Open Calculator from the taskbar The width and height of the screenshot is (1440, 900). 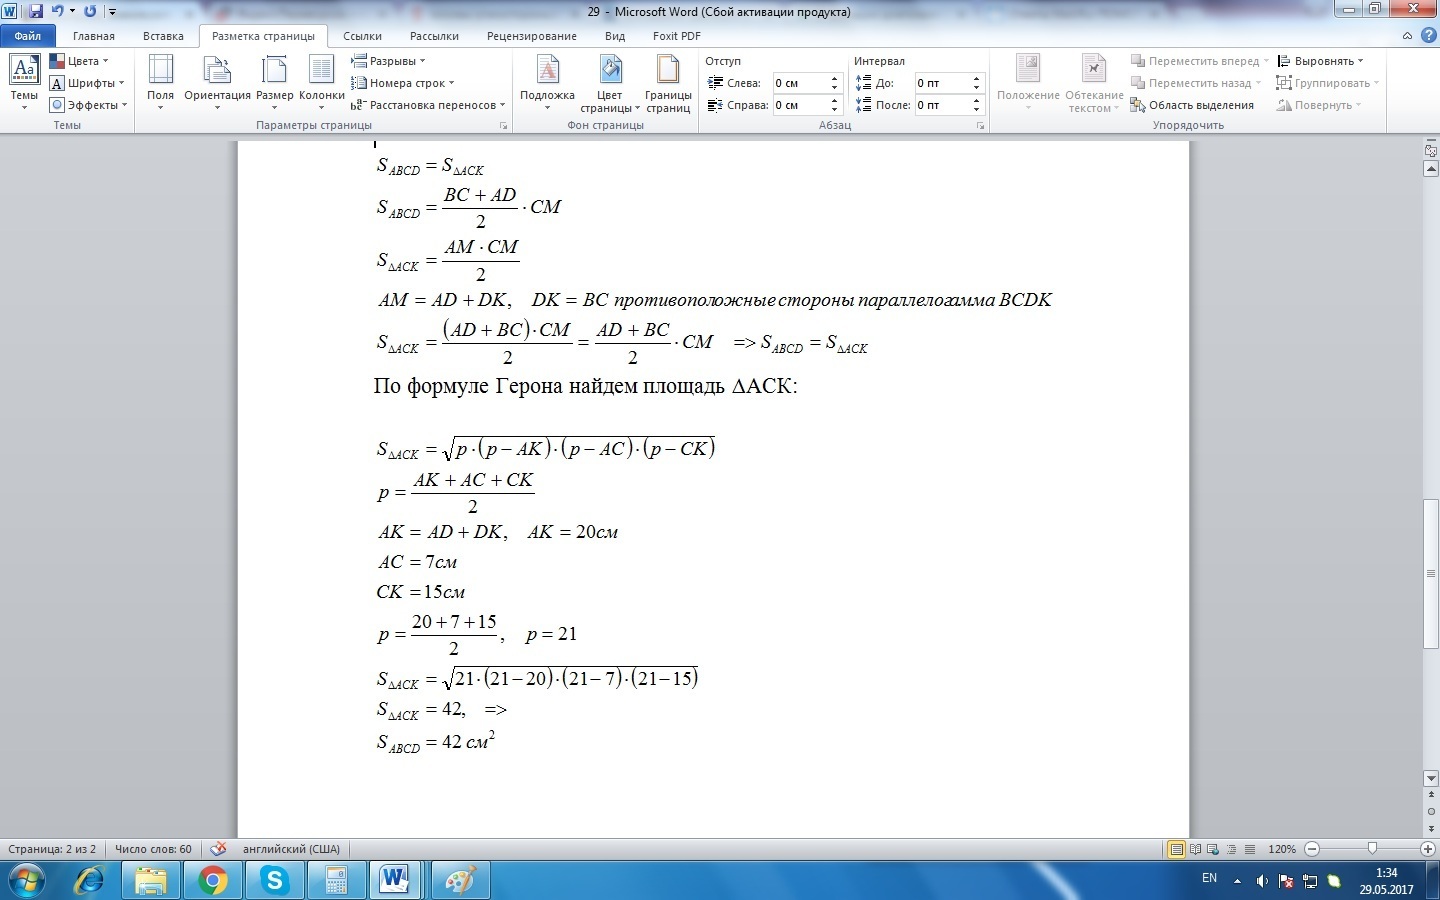335,880
